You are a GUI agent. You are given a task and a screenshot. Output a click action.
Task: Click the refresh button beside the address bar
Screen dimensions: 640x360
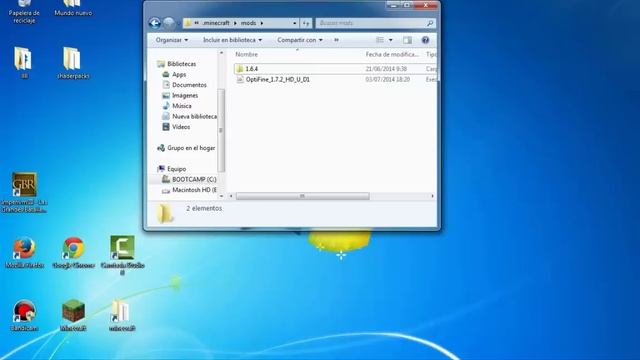tap(306, 23)
